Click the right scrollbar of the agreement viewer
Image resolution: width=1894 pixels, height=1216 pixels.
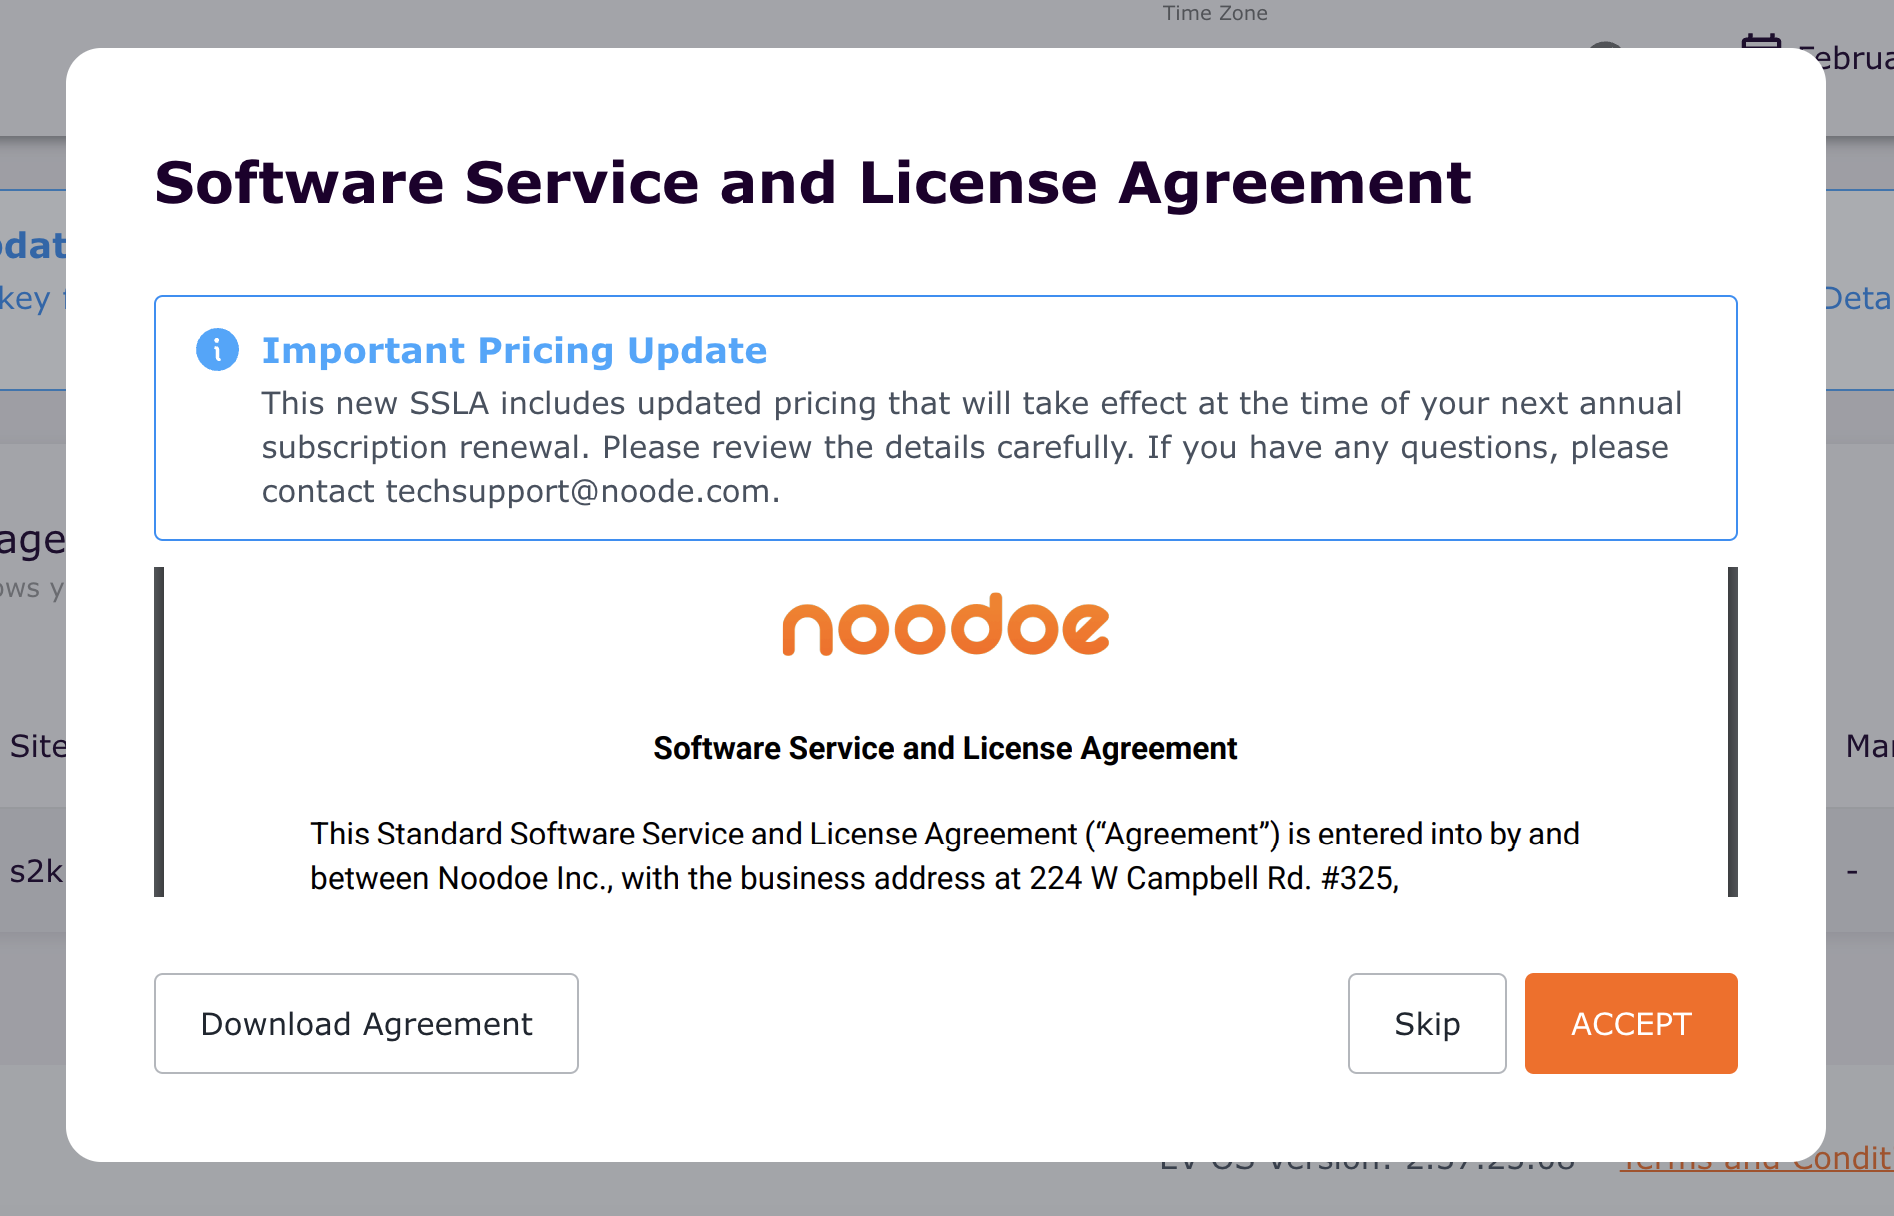[x=1732, y=731]
